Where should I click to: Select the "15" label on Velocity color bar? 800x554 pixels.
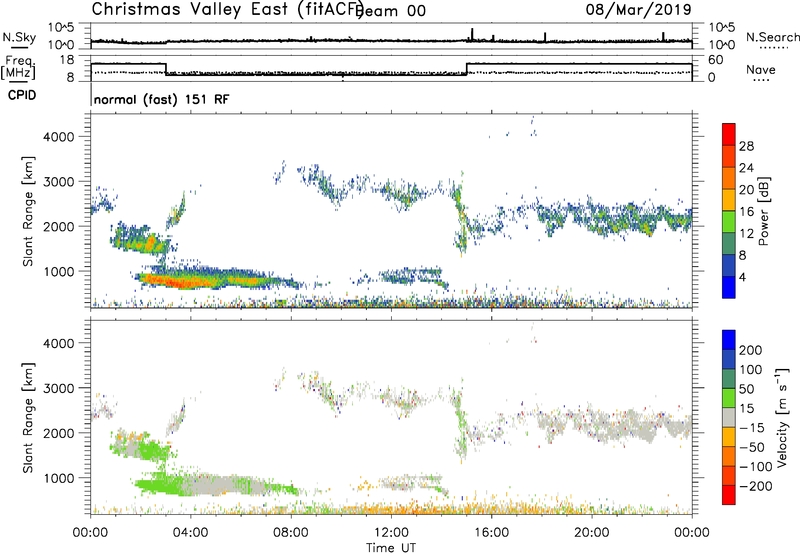coord(746,409)
